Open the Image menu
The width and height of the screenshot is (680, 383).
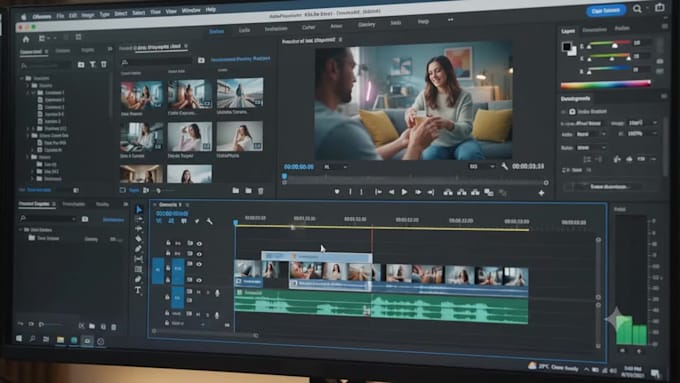tap(88, 15)
